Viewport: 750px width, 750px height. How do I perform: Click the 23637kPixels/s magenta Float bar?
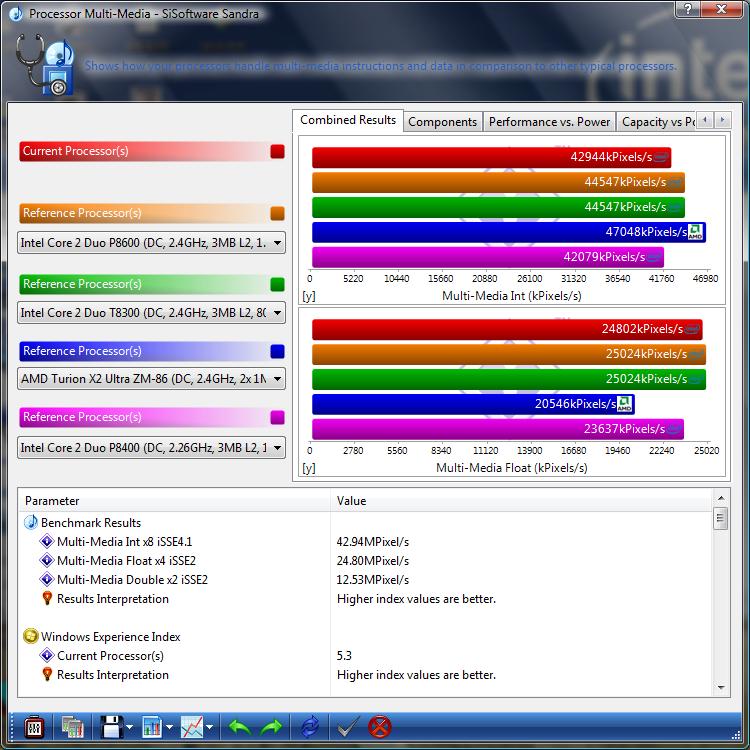tap(498, 429)
